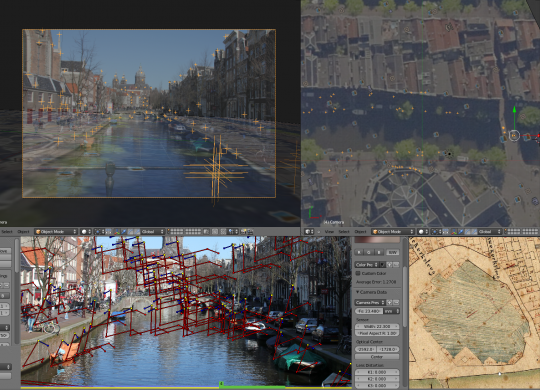Toggle the red channel R button
Screen dimensions: 540x390
359,252
